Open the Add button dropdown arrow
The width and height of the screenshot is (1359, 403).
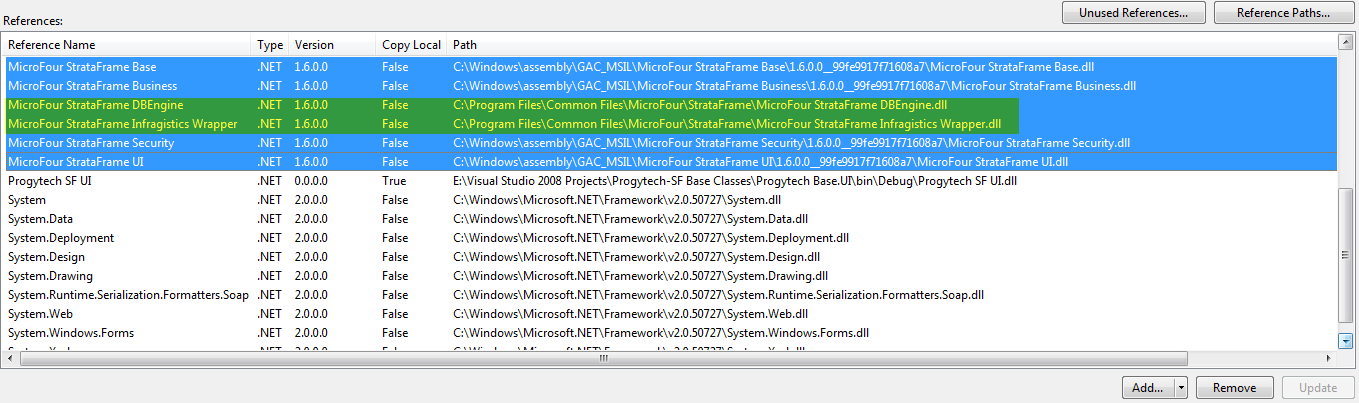tap(1181, 388)
